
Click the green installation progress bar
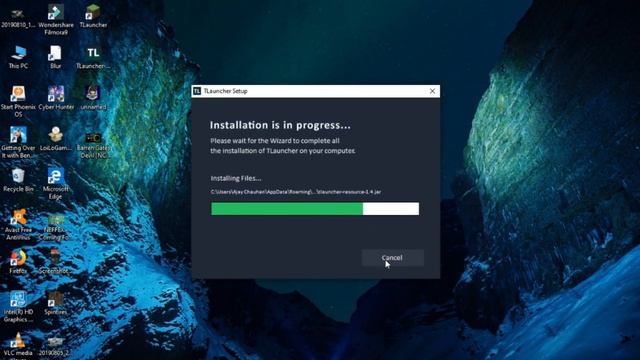(x=315, y=209)
